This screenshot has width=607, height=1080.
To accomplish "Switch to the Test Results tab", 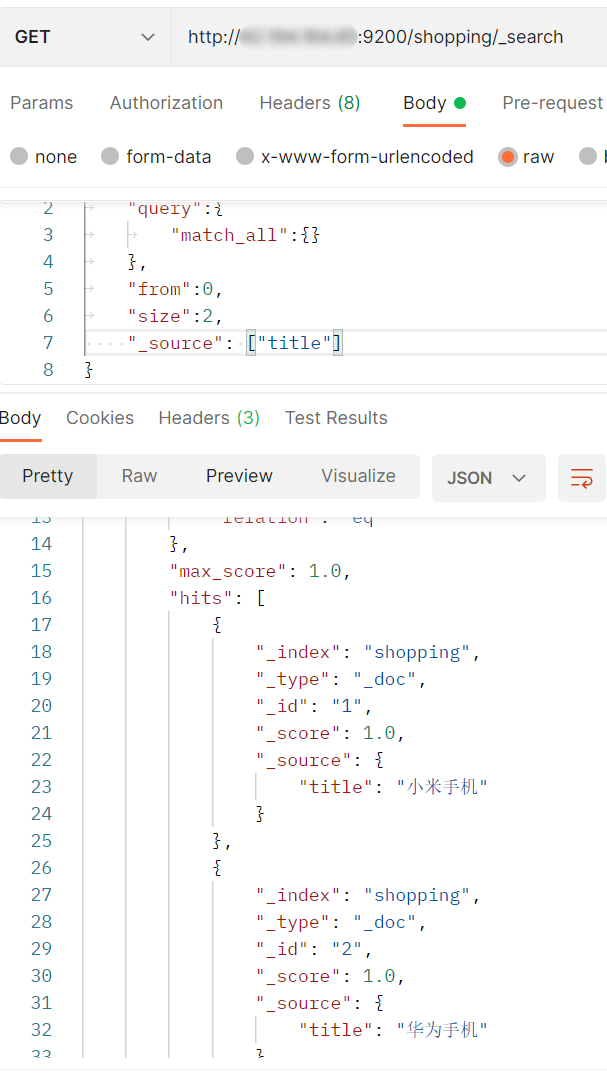I will click(336, 418).
